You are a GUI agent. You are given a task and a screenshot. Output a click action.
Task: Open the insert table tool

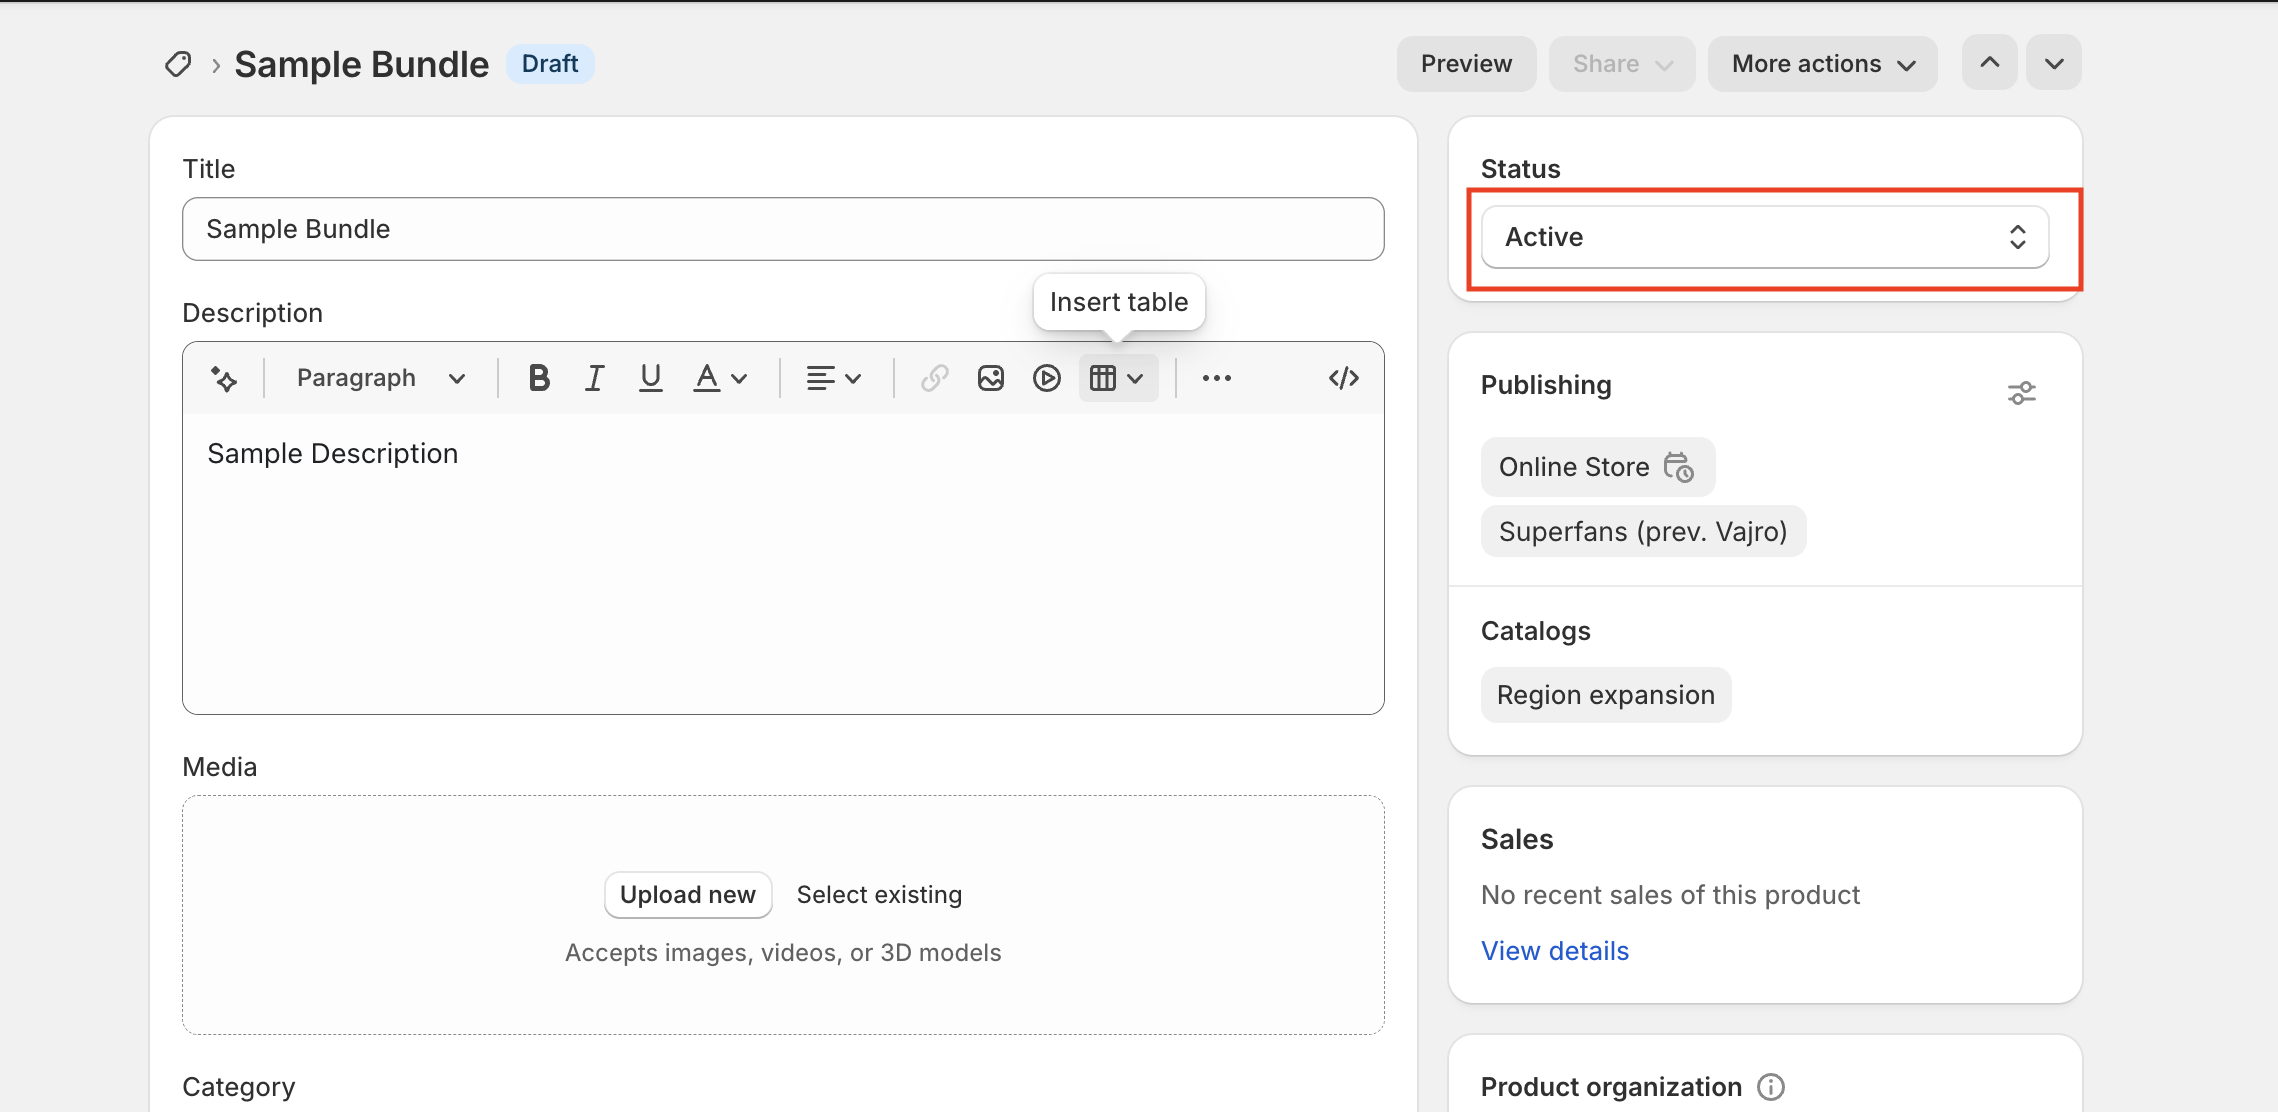click(1117, 378)
